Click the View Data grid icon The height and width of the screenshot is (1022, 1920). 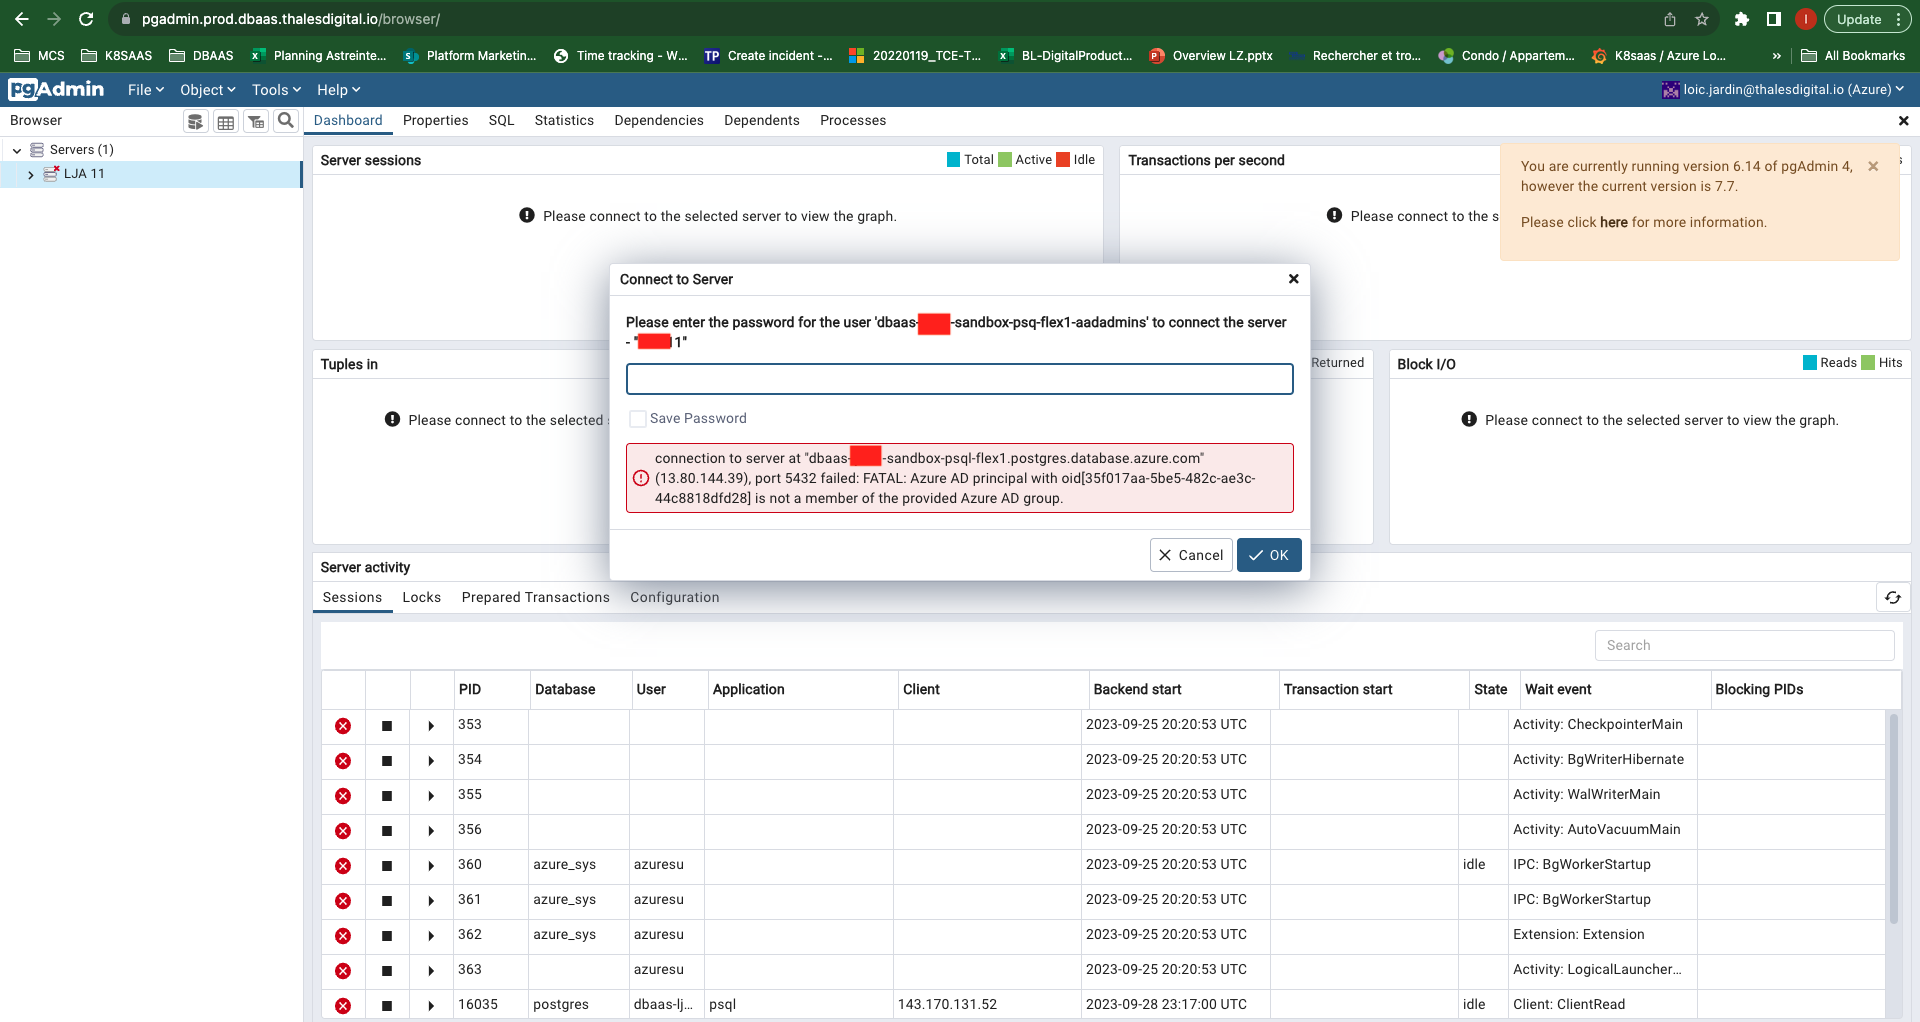point(226,121)
